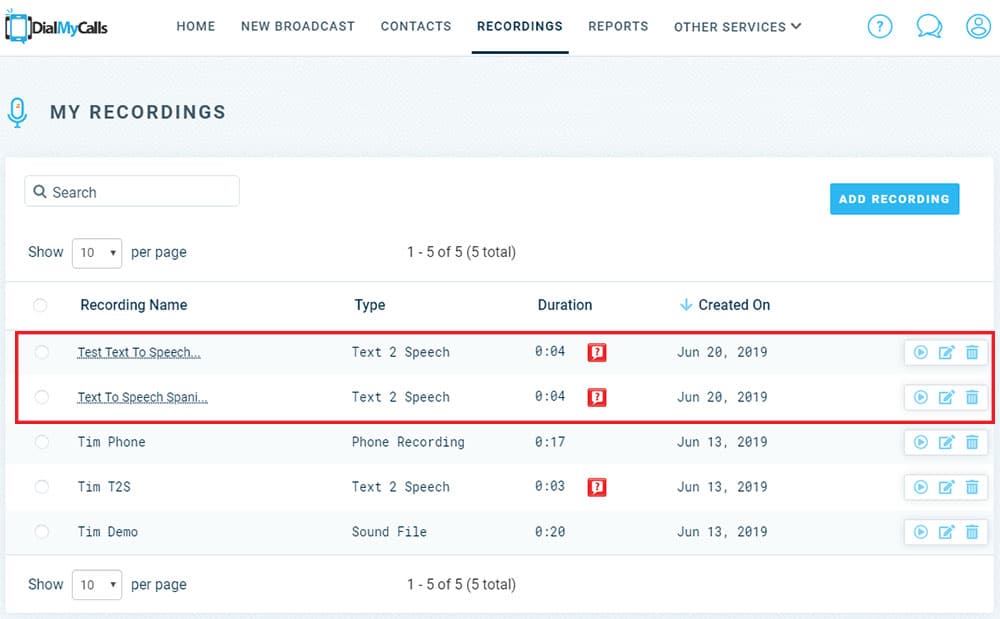1000x619 pixels.
Task: Open the help question mark icon
Action: (880, 26)
